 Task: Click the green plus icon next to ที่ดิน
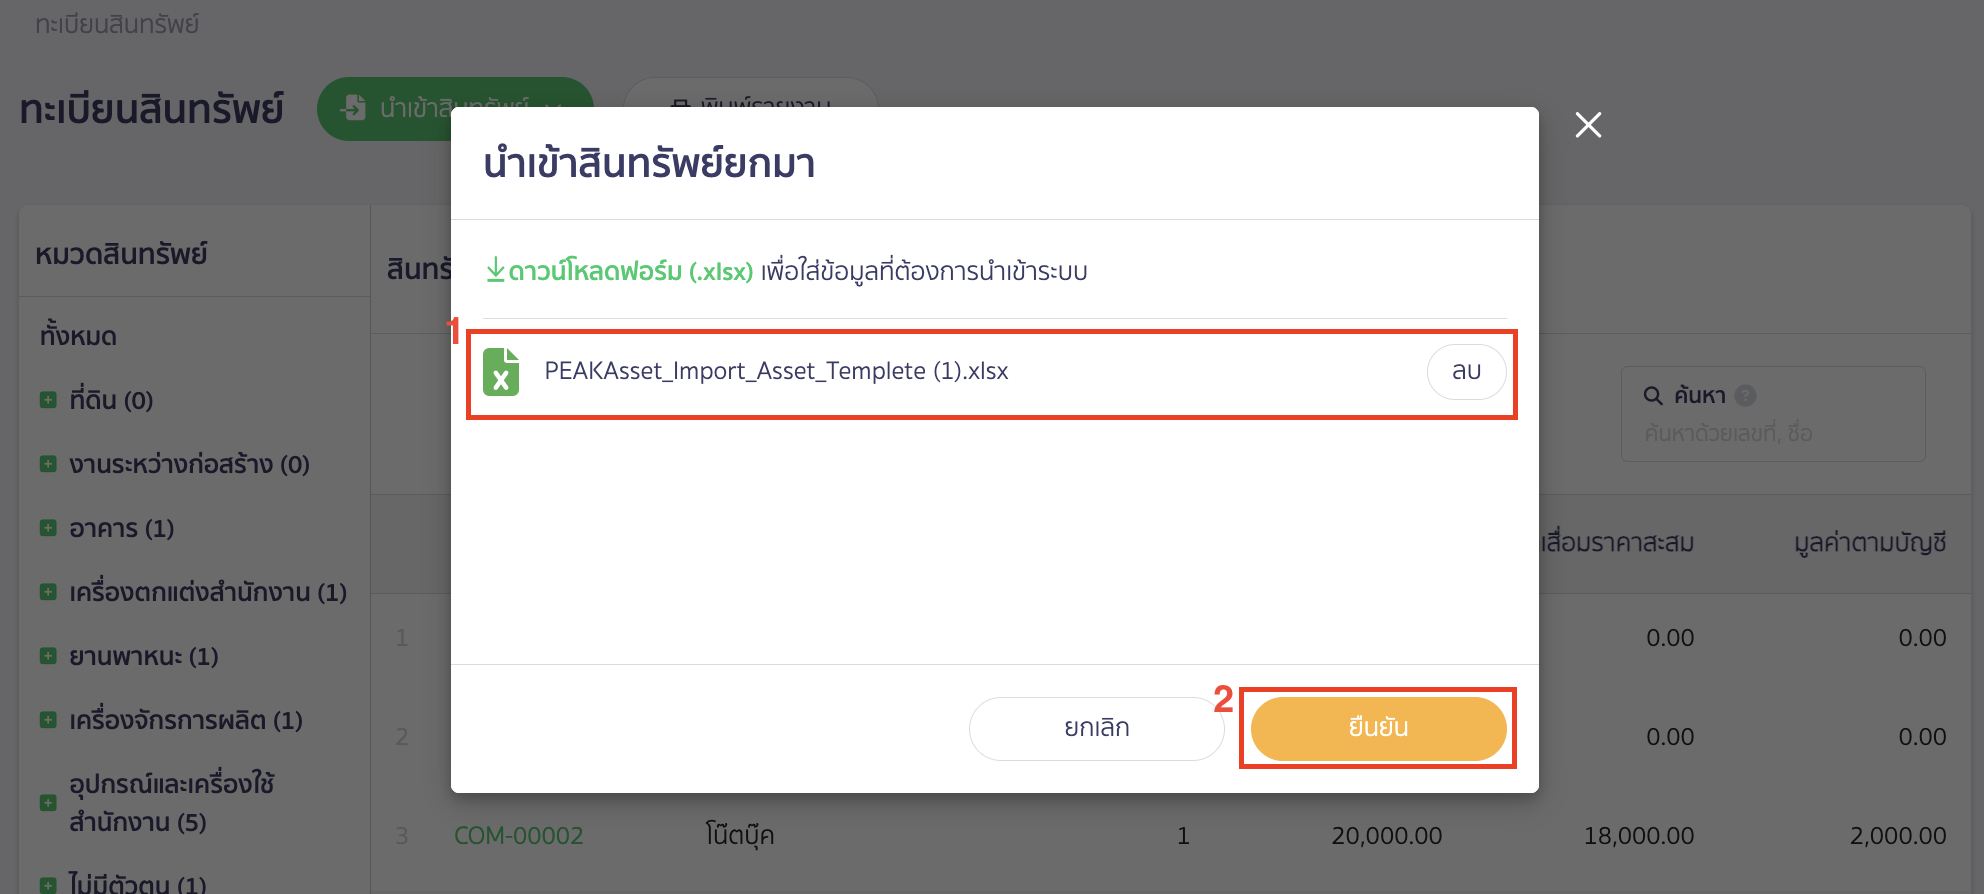(x=47, y=399)
